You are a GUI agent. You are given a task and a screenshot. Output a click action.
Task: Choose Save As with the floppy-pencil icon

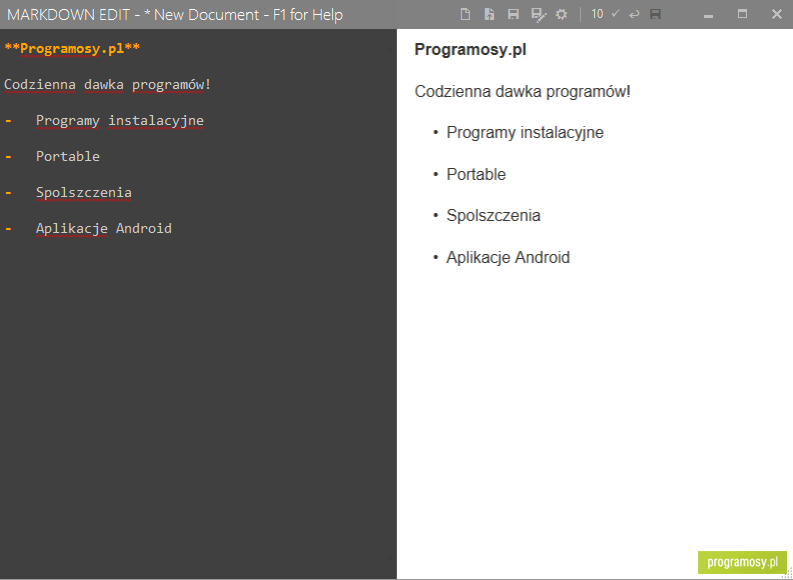pyautogui.click(x=539, y=15)
